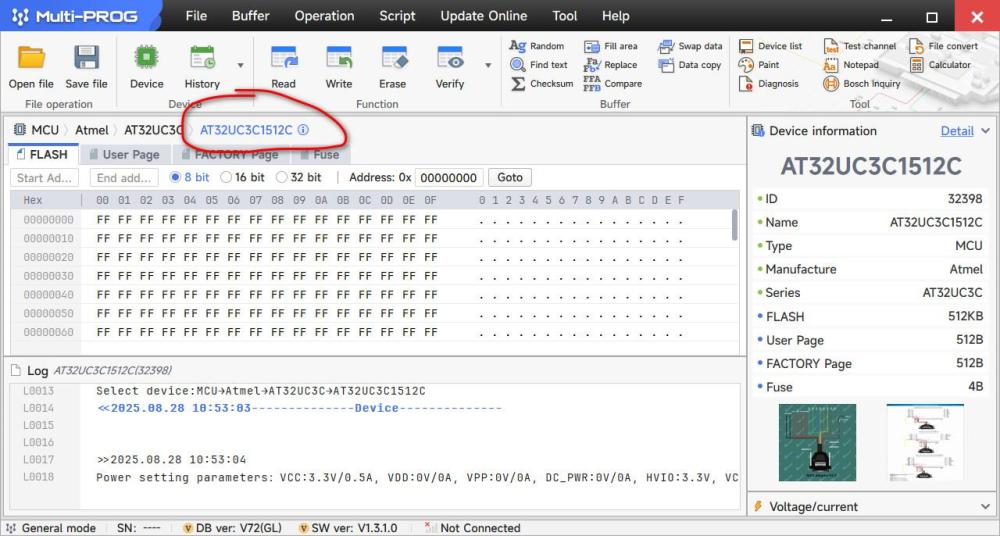Click the Save file icon

[86, 57]
